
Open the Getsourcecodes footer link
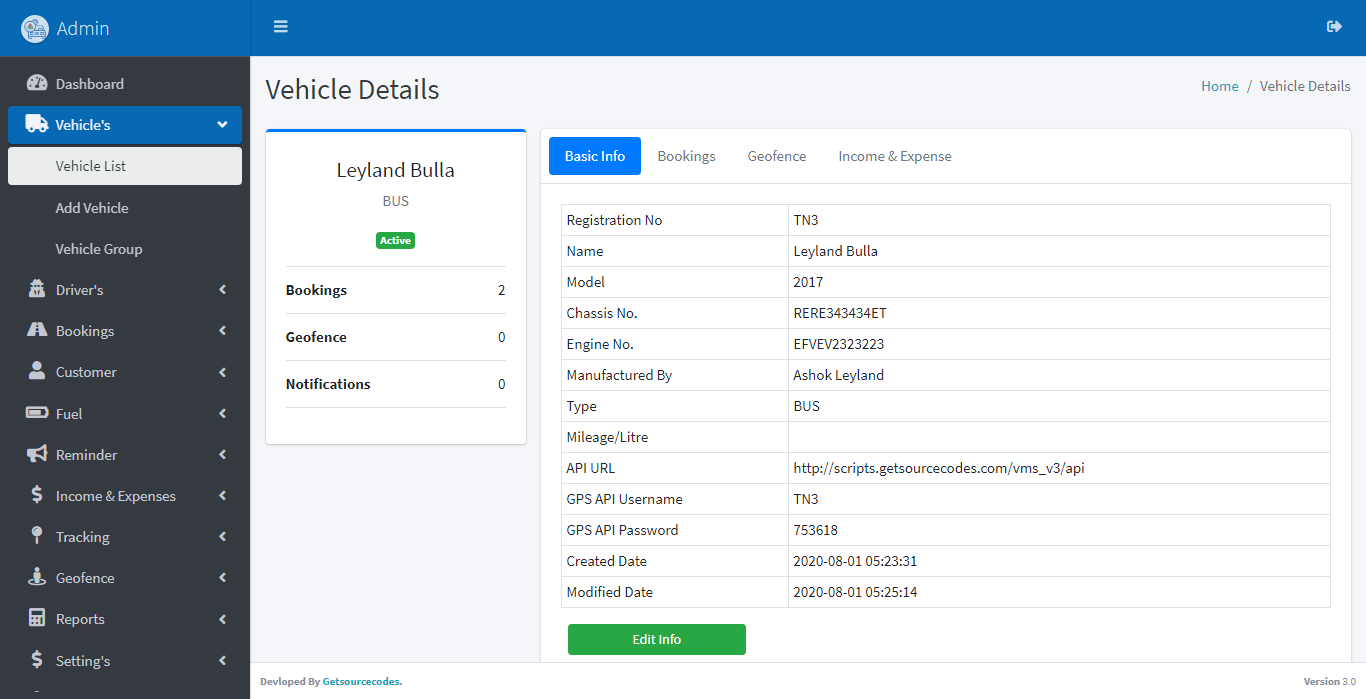[x=362, y=681]
